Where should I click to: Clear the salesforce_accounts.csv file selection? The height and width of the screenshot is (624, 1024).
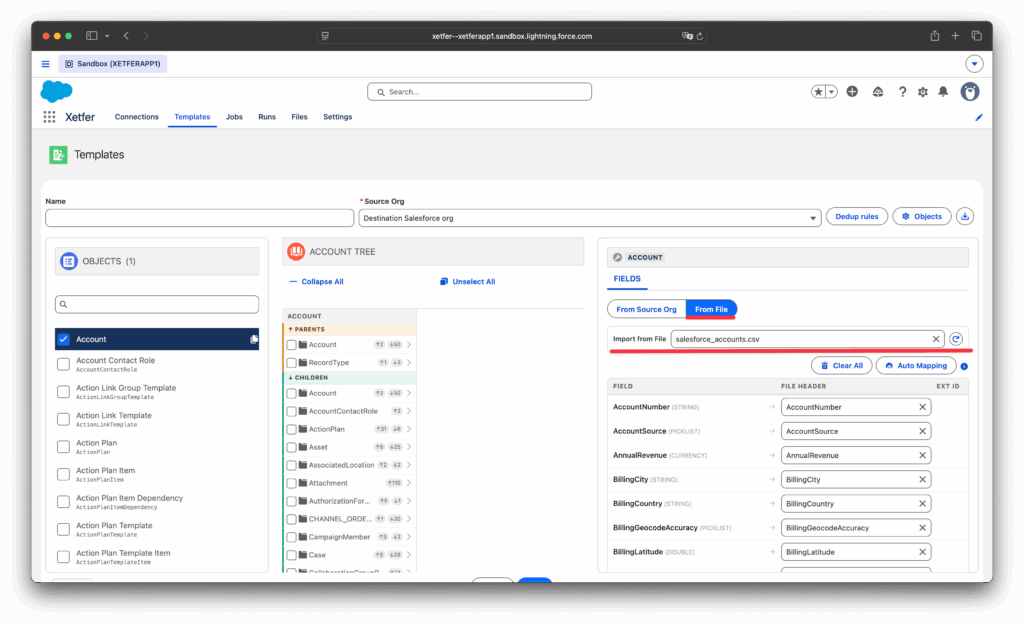pyautogui.click(x=936, y=339)
